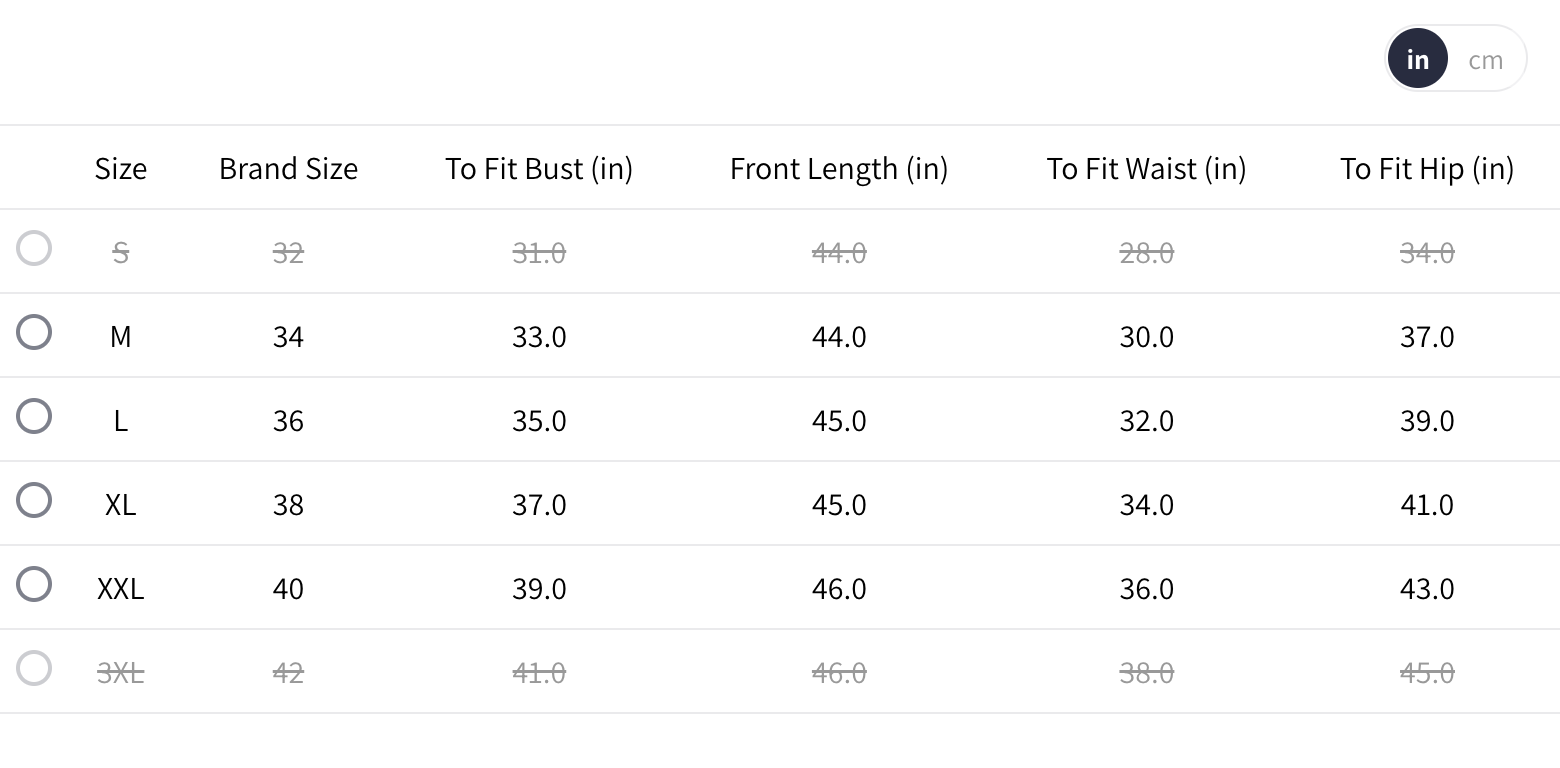Switch measurement units to cm
The height and width of the screenshot is (768, 1560).
(x=1485, y=60)
